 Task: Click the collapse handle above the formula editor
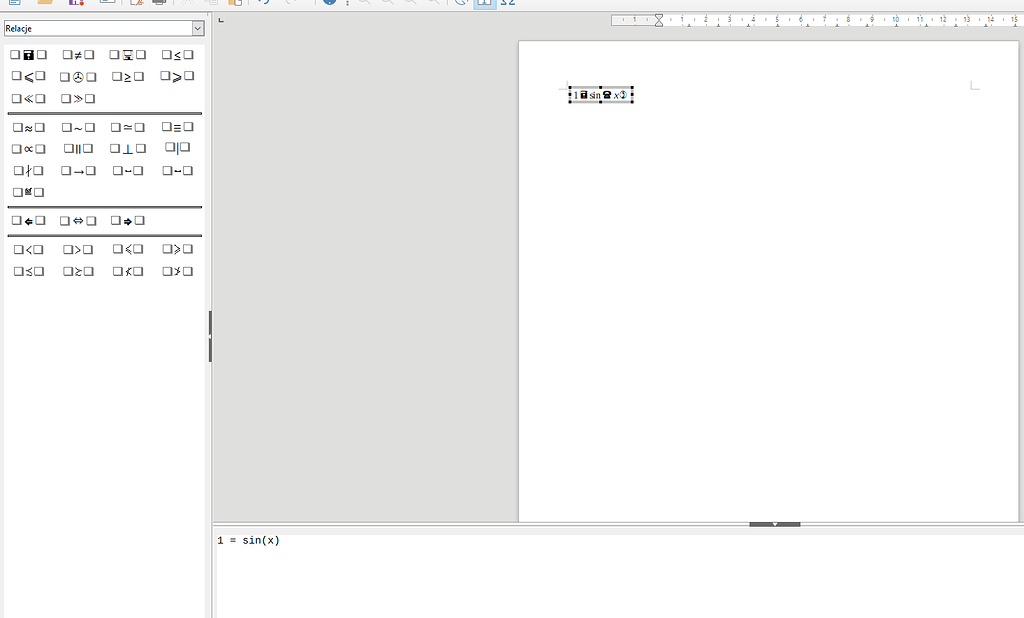[x=774, y=524]
